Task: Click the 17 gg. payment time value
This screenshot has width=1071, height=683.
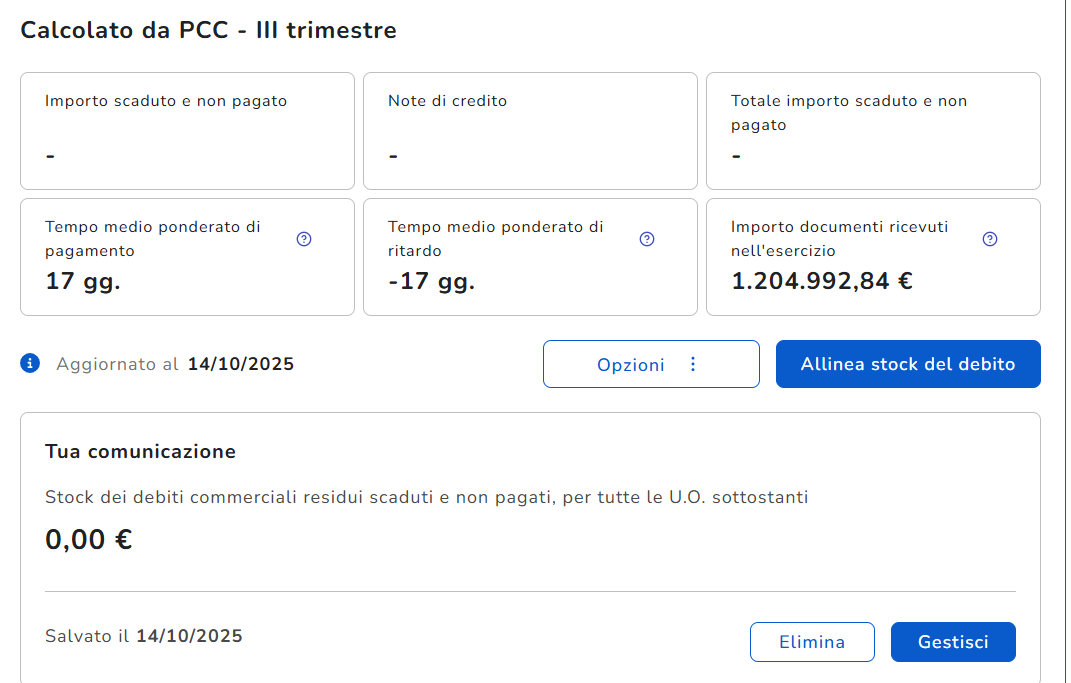Action: 83,281
